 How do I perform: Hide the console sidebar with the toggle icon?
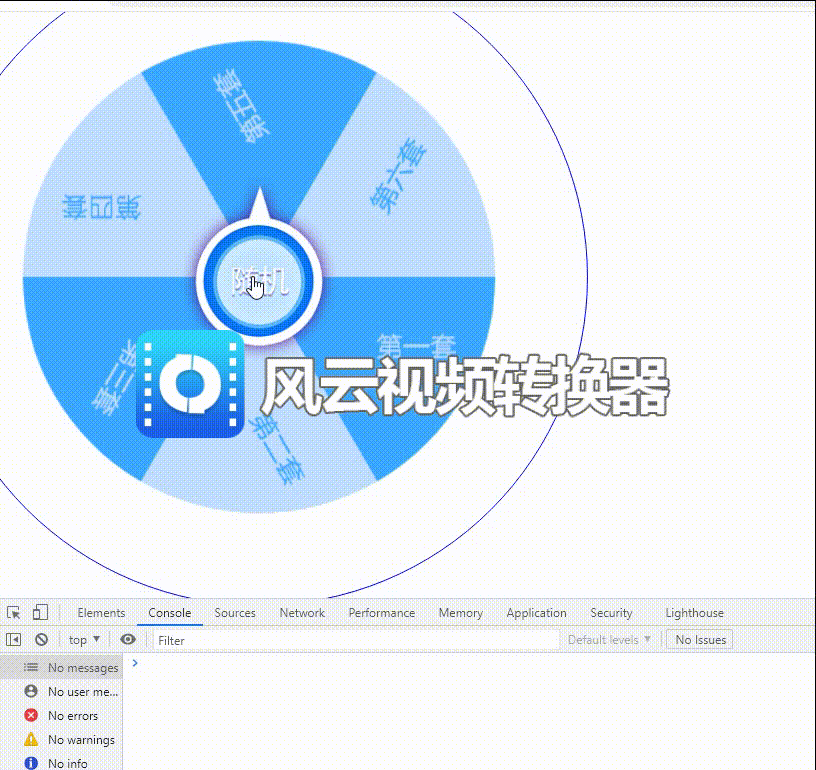(14, 639)
